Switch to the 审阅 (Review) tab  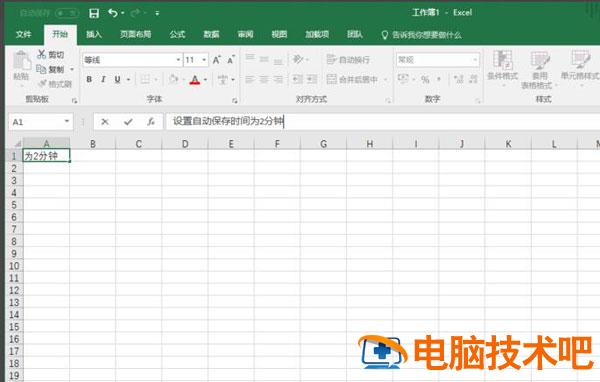(245, 34)
